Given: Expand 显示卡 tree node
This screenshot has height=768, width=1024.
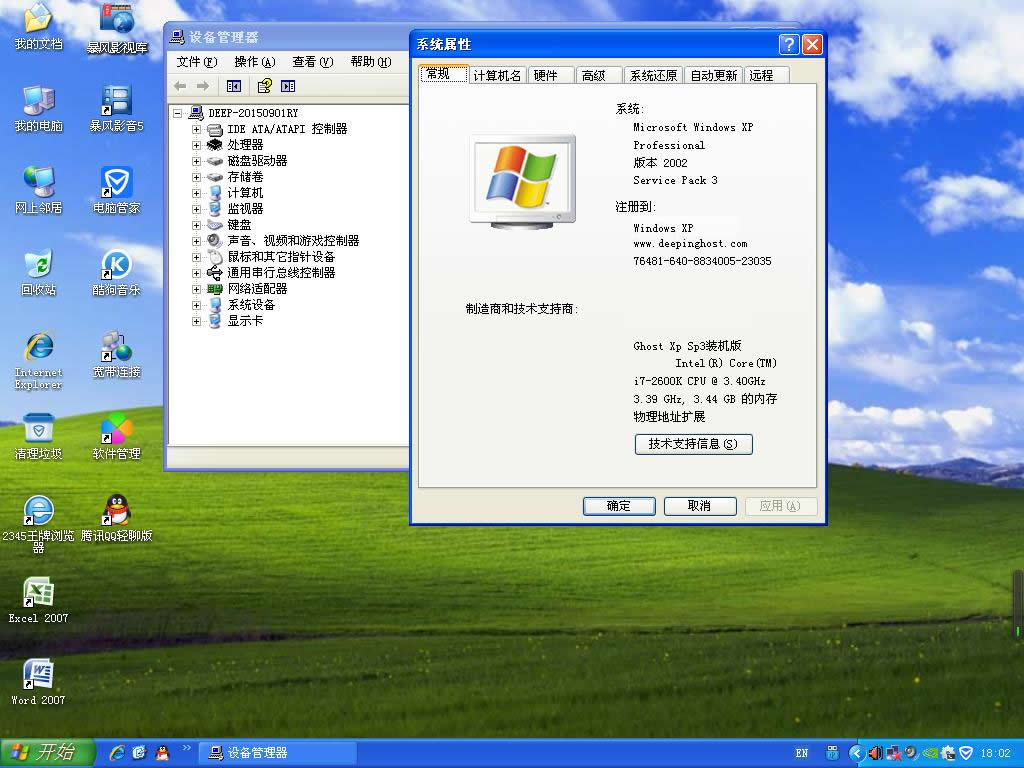Looking at the screenshot, I should pyautogui.click(x=196, y=321).
